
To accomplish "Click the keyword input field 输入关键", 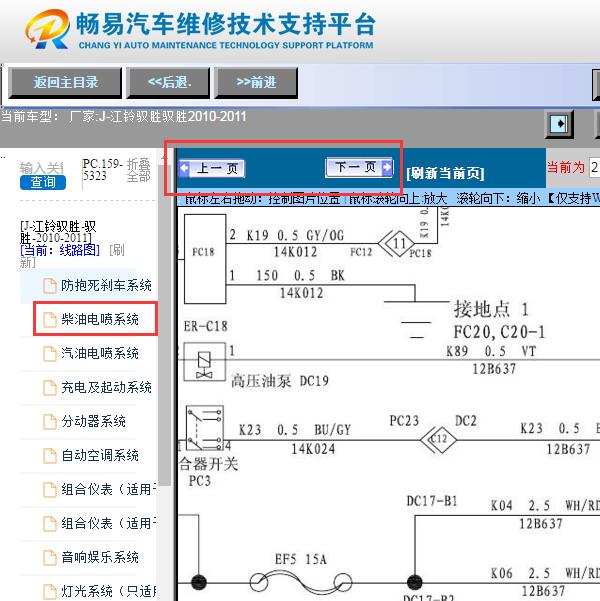I will point(41,168).
